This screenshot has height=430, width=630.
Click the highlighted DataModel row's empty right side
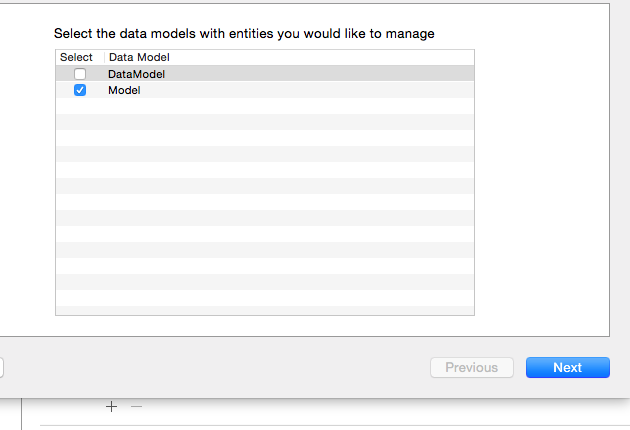point(319,74)
